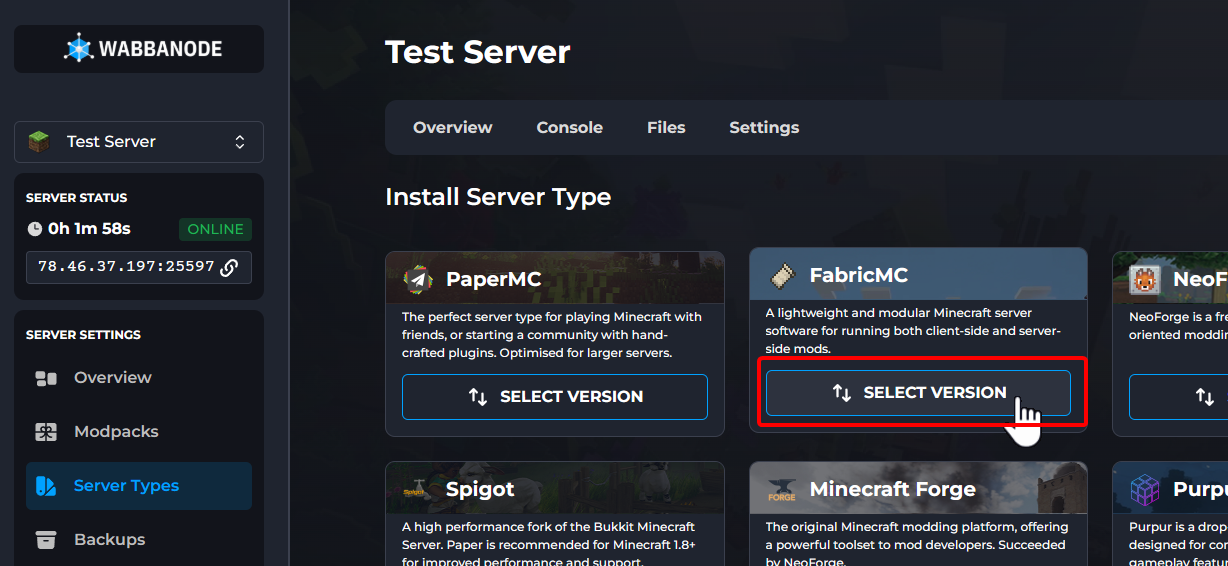Screen dimensions: 1228x566
Task: Click the NeoForge fox logo icon
Action: tap(1145, 279)
